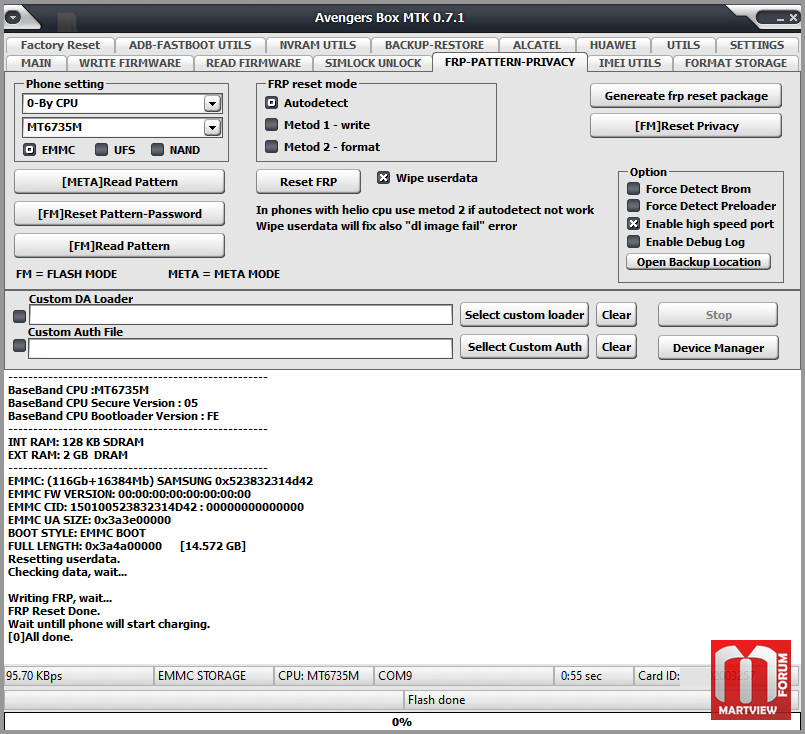Screen dimensions: 805x734
Task: Switch to SIMLOCK UNLOCK tab
Action: 373,63
